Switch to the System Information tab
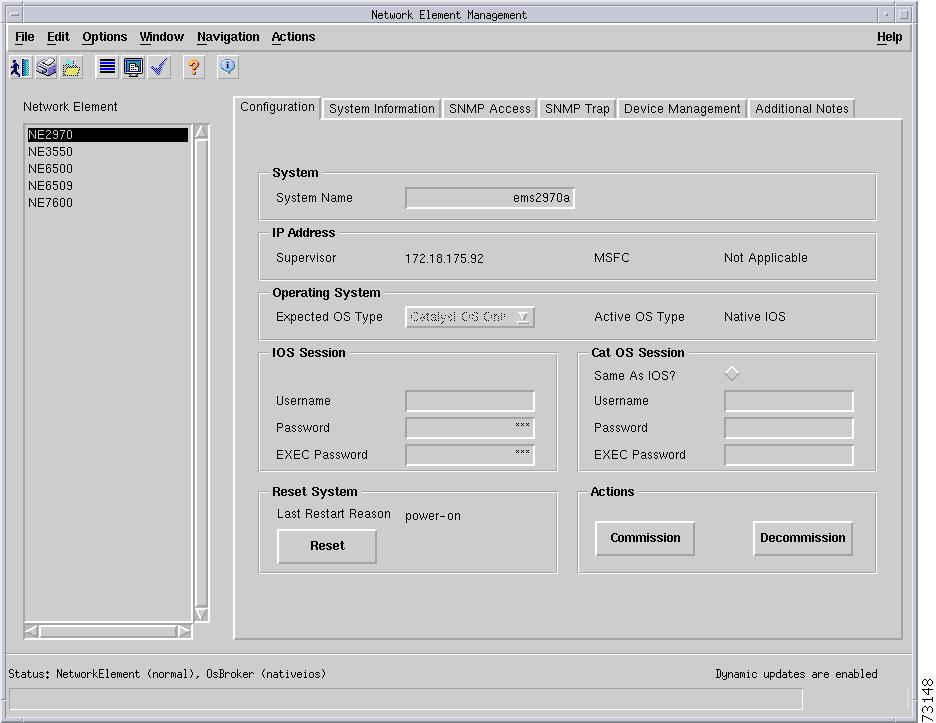The image size is (936, 723). point(381,109)
